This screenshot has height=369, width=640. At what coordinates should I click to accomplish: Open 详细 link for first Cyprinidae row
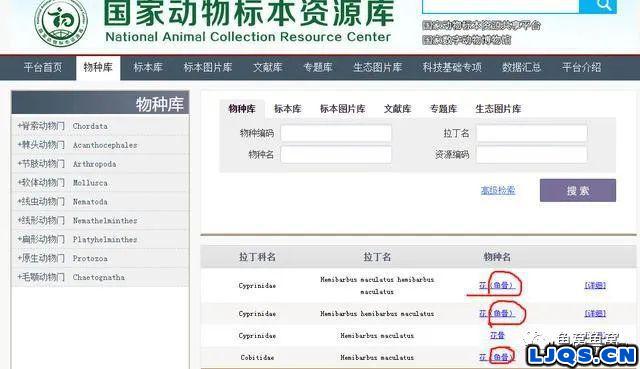tap(595, 285)
